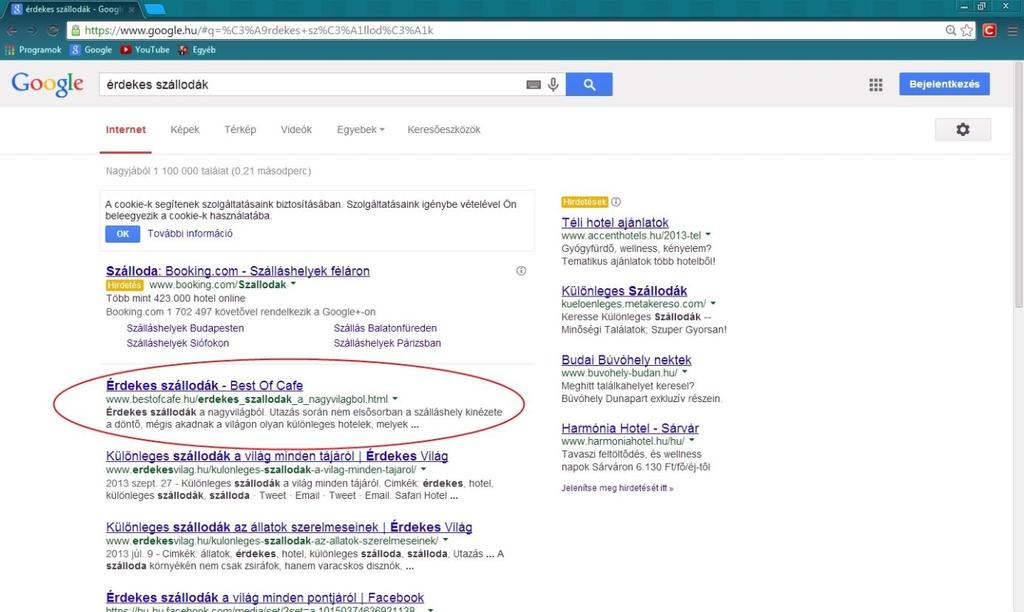
Task: Click the on-screen keyboard icon in search box
Action: pos(534,84)
